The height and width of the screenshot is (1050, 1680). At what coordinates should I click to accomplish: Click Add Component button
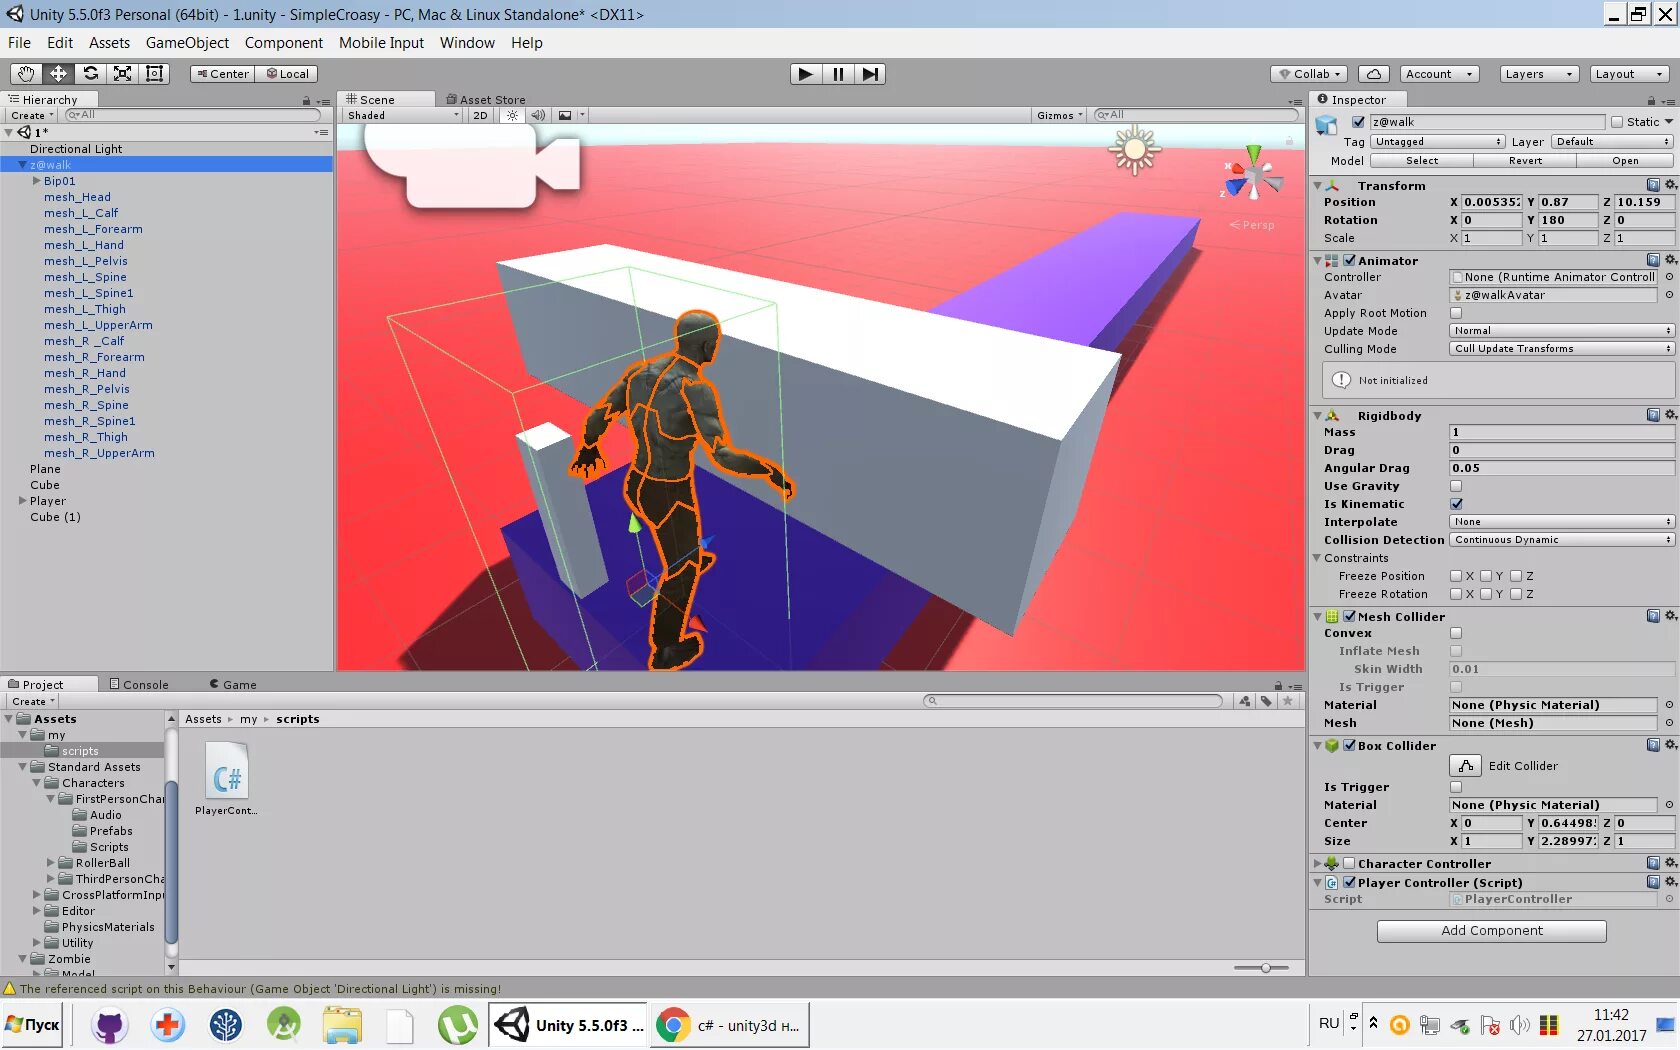[1492, 931]
